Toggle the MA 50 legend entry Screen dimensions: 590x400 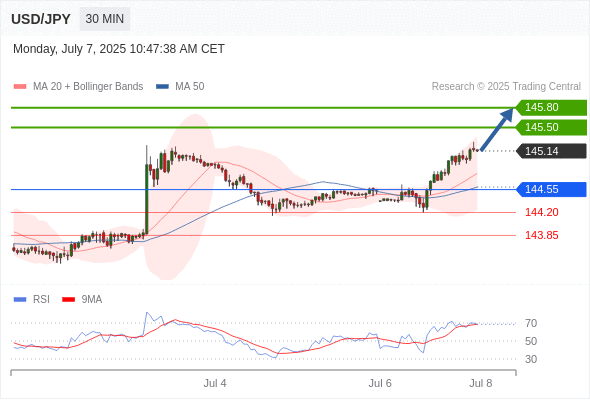[x=180, y=87]
